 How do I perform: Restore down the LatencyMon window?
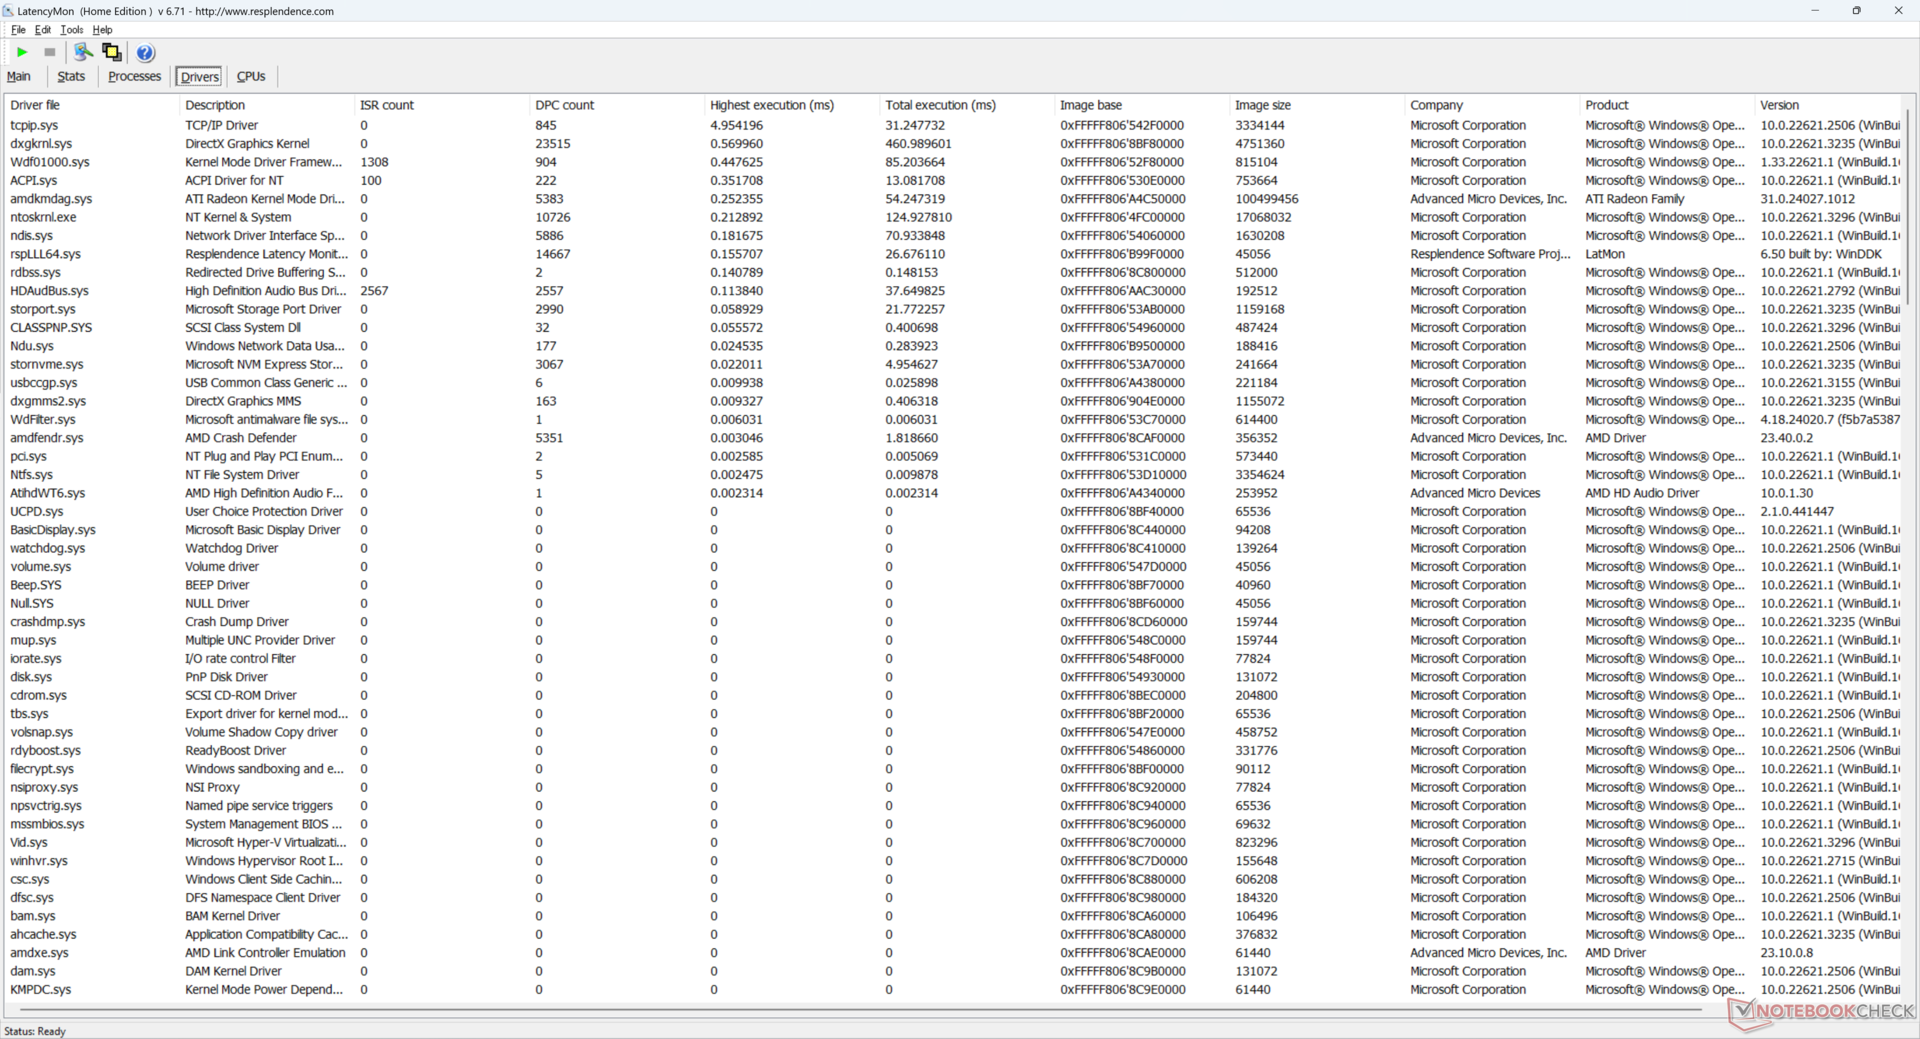tap(1856, 11)
